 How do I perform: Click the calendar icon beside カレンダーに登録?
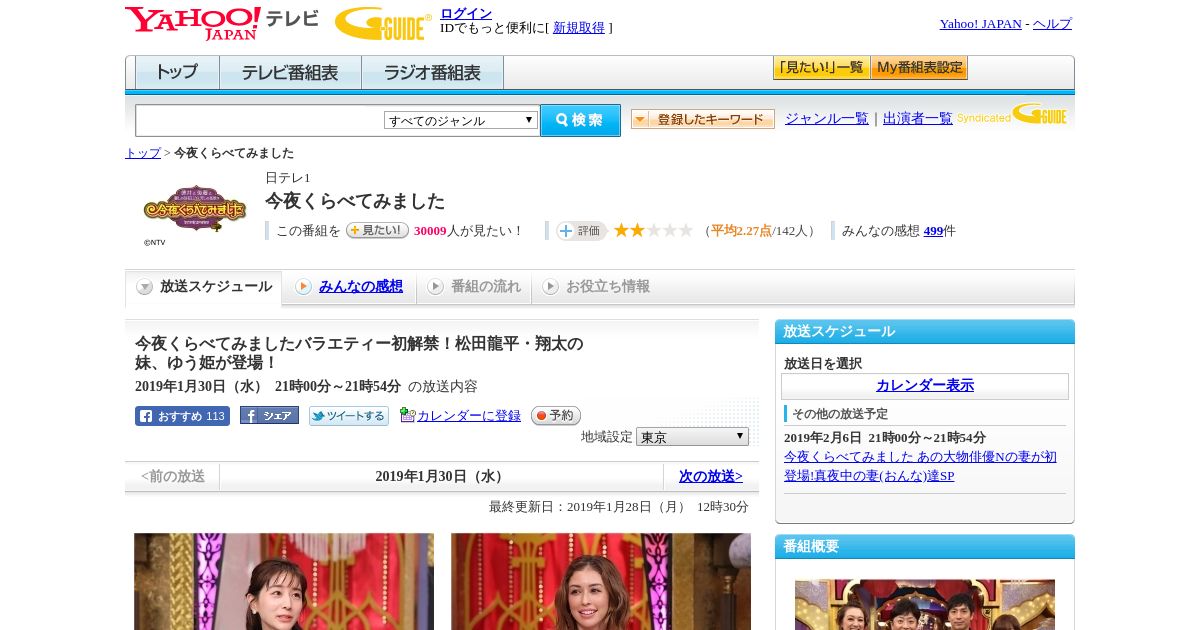tap(407, 415)
